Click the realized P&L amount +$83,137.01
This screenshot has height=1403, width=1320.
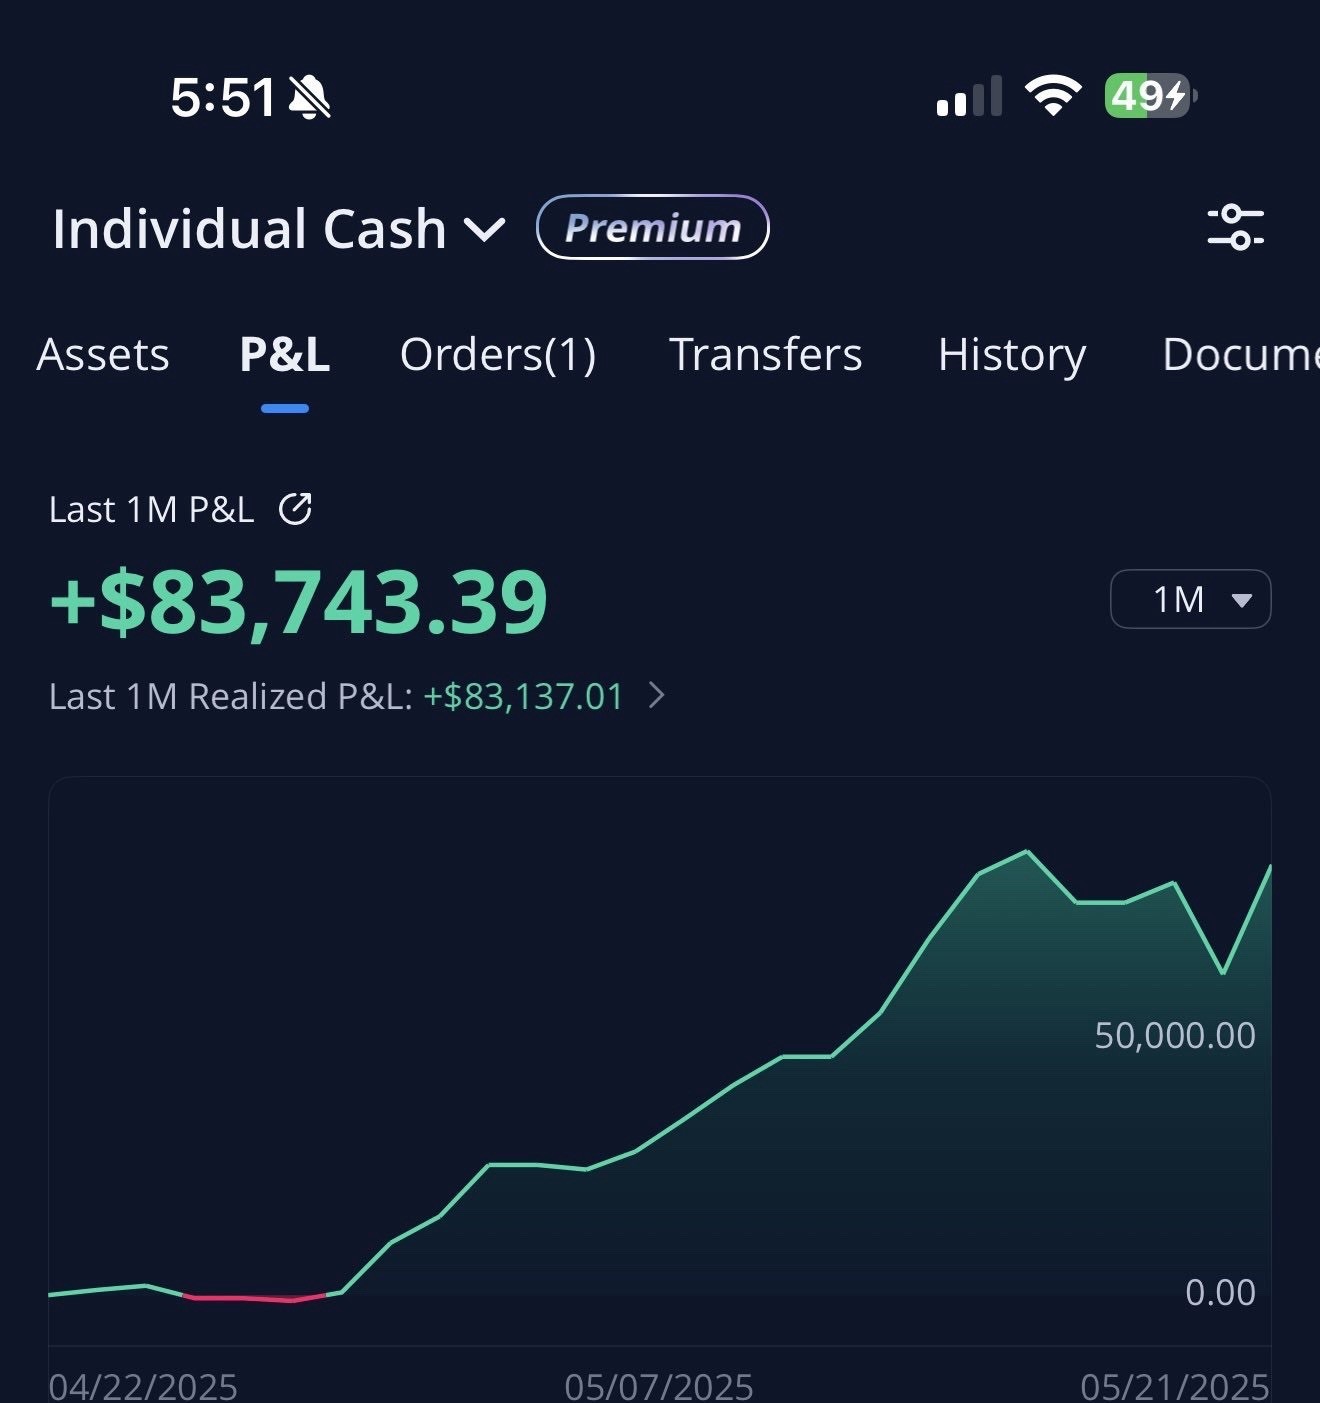(x=523, y=696)
